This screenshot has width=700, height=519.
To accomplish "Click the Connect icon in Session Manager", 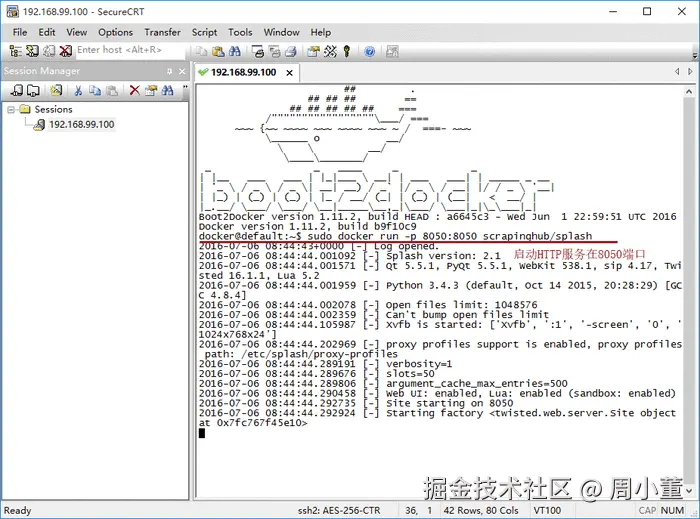I will point(17,91).
